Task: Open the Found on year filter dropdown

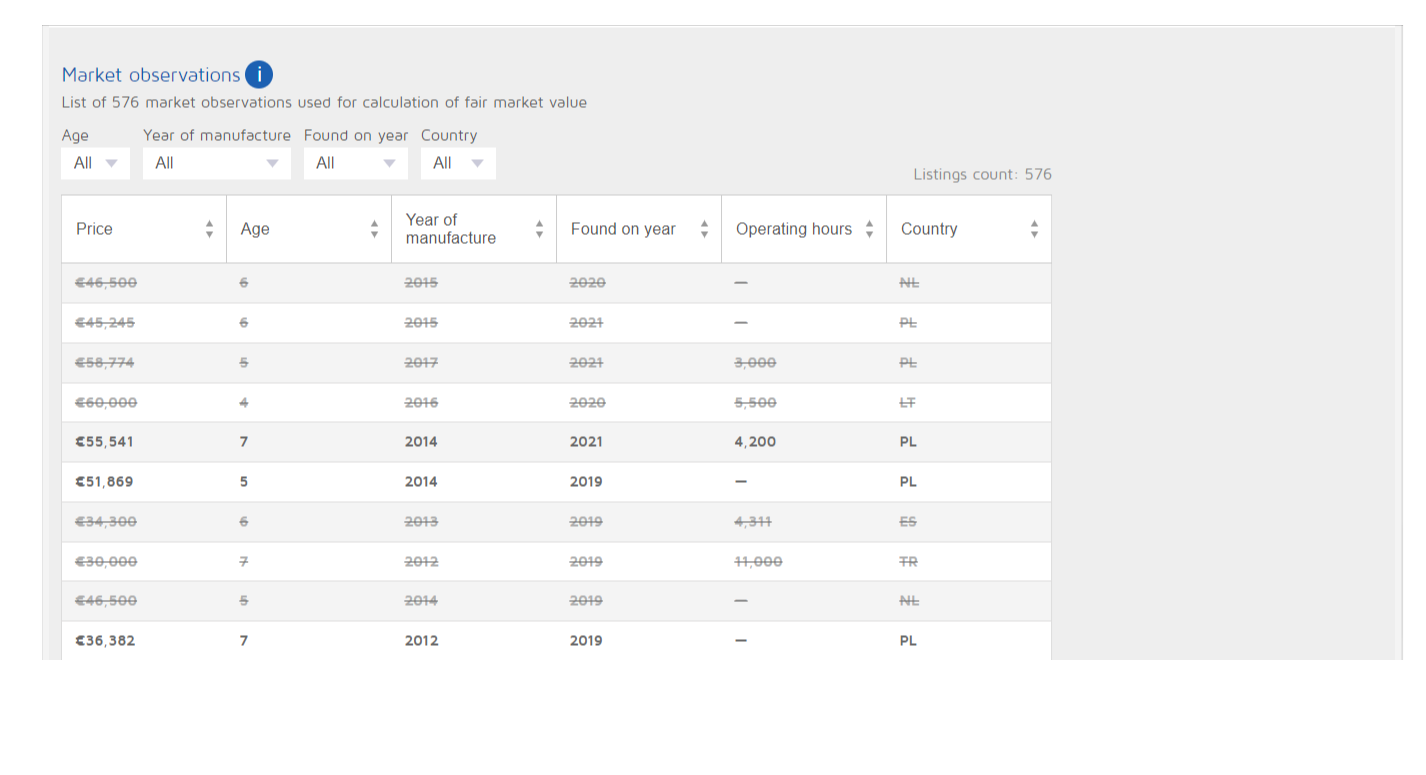Action: click(356, 163)
